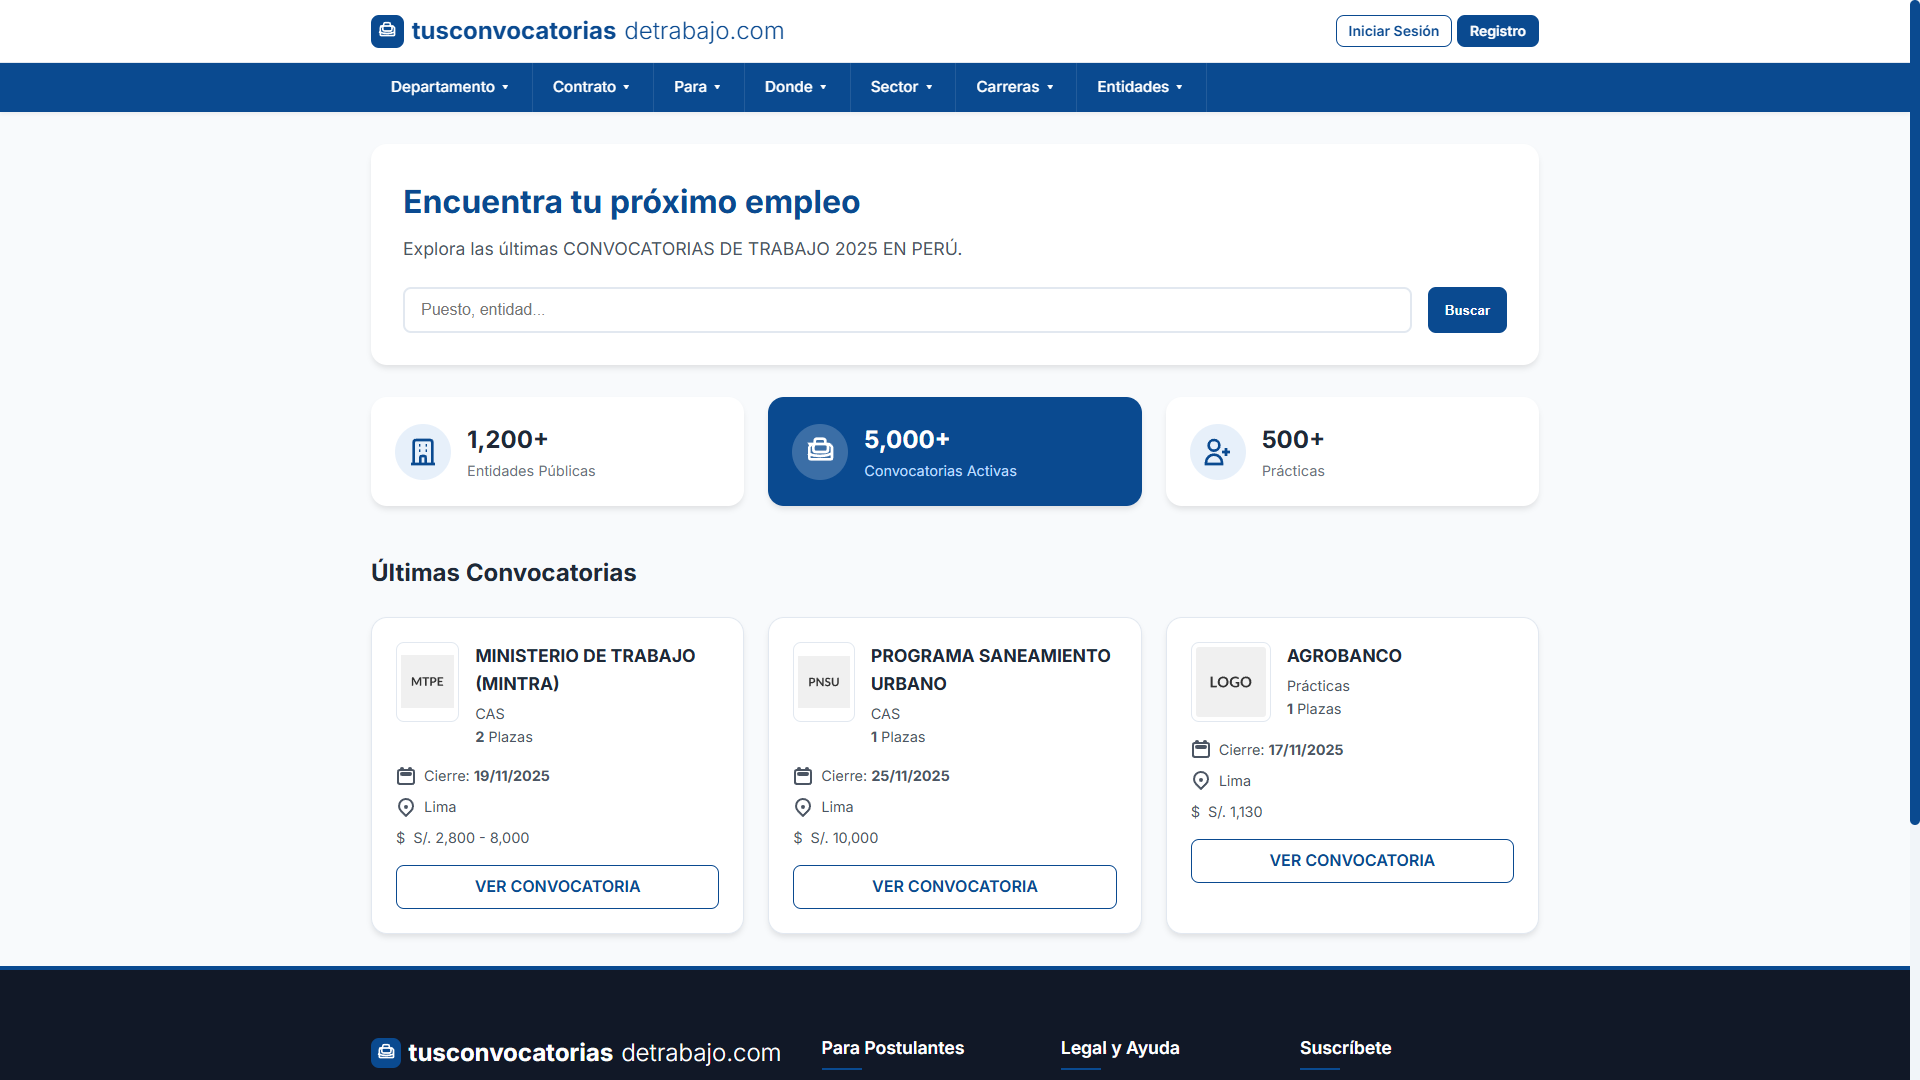Click the Para Postulantes footer heading
The height and width of the screenshot is (1080, 1920).
point(892,1048)
